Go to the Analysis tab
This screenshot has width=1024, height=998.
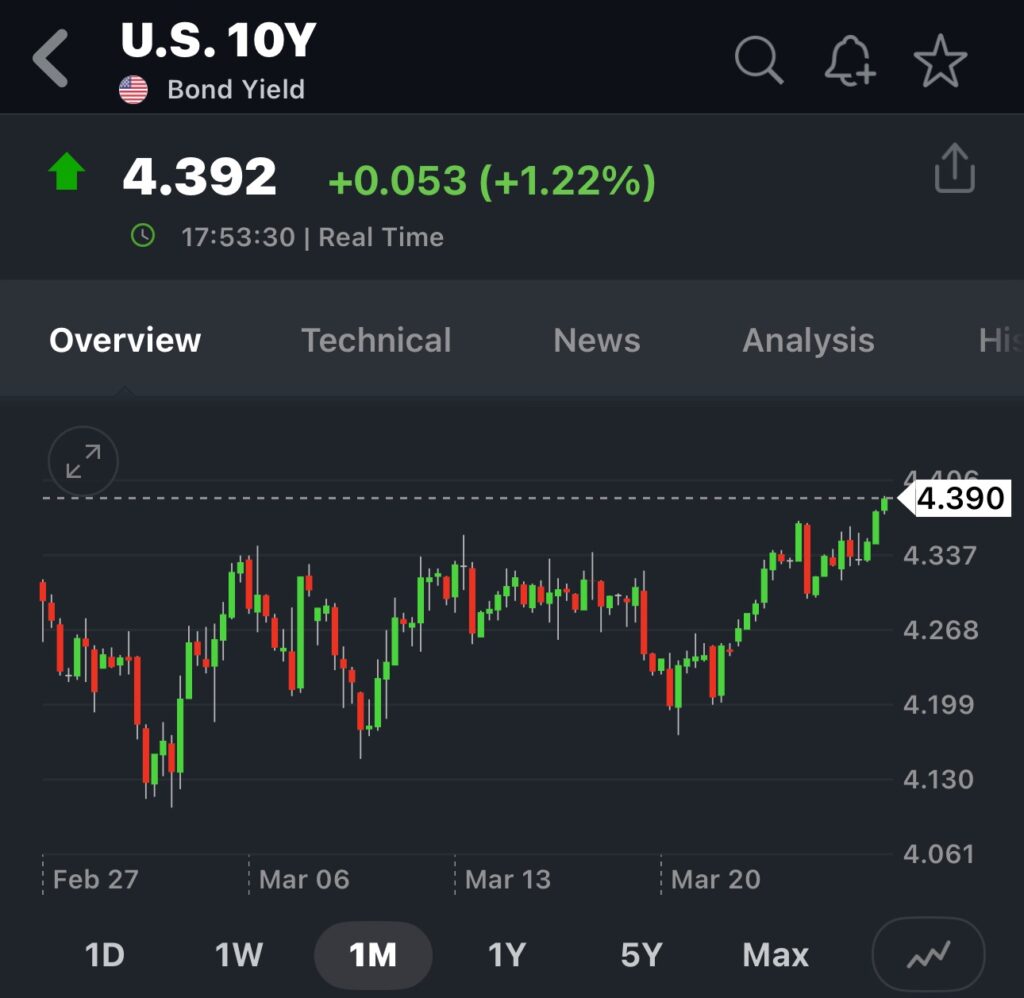[x=808, y=340]
